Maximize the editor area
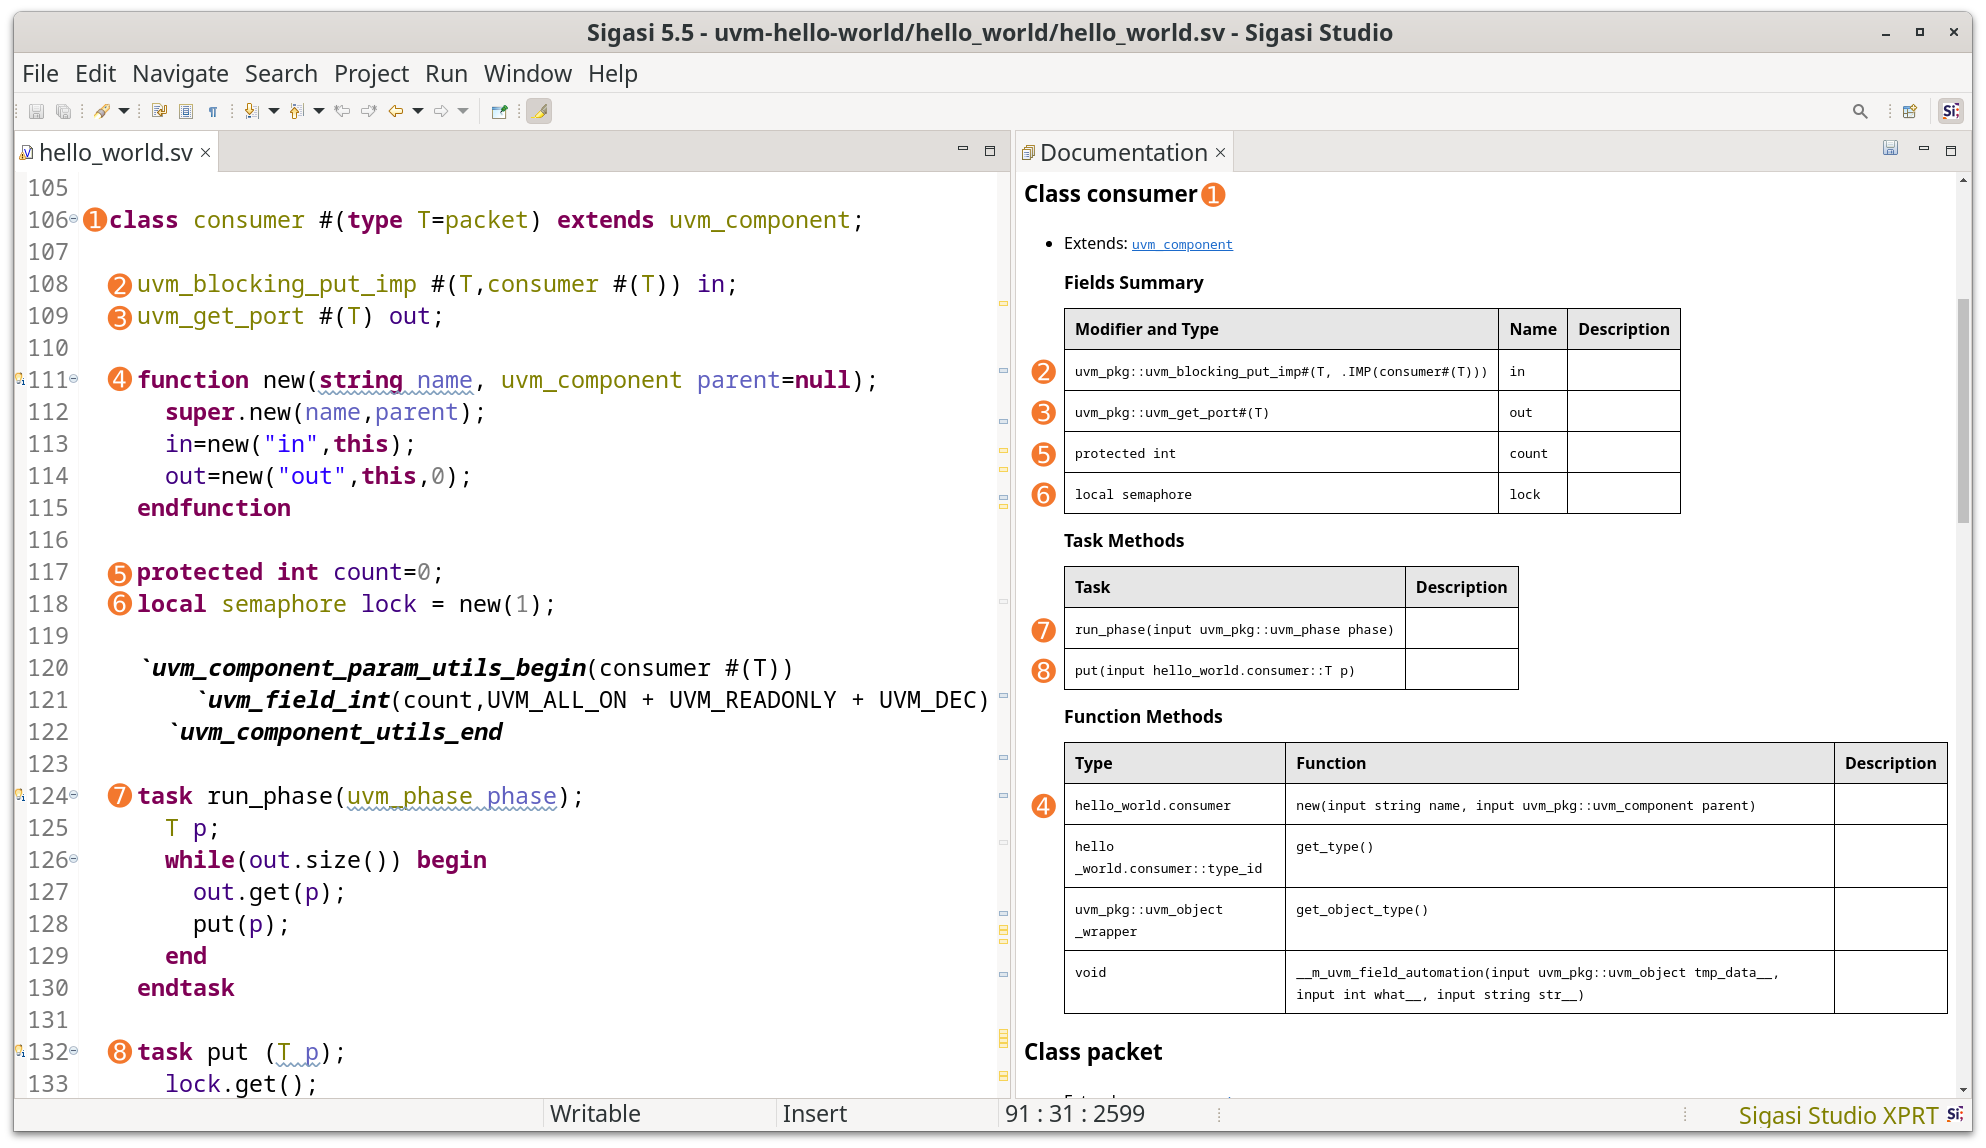1986x1148 pixels. coord(990,150)
